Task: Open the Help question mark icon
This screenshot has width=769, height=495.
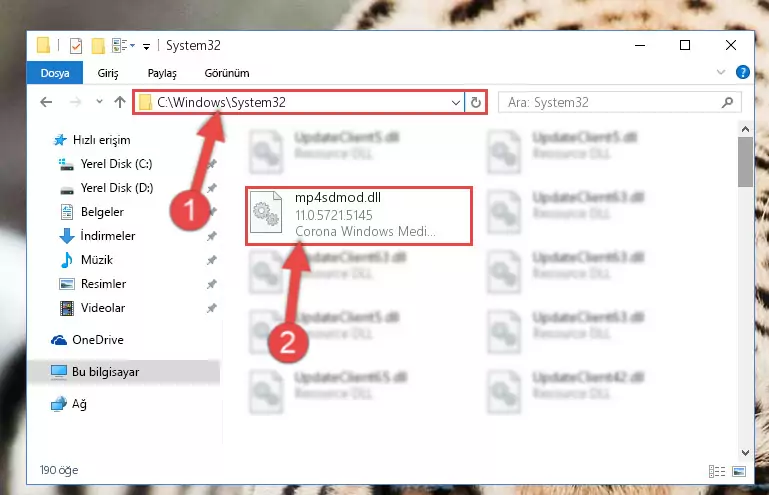Action: tap(743, 73)
